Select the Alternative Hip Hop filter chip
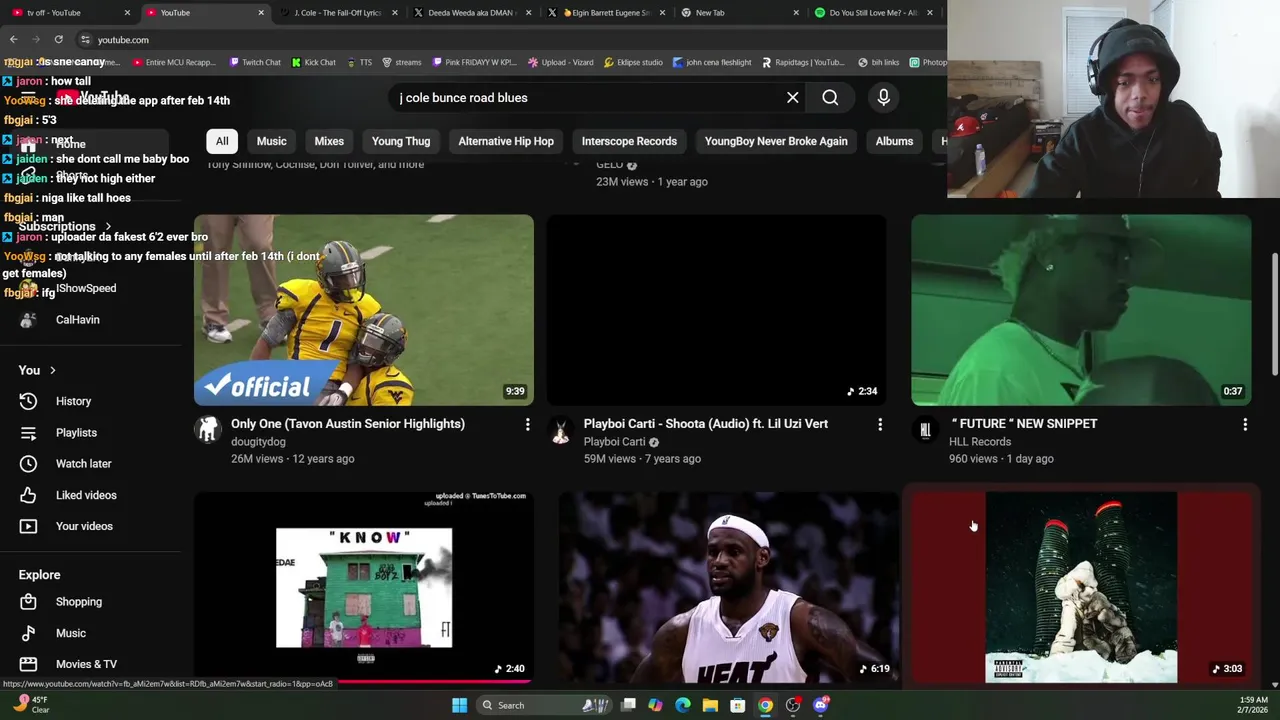 [506, 141]
